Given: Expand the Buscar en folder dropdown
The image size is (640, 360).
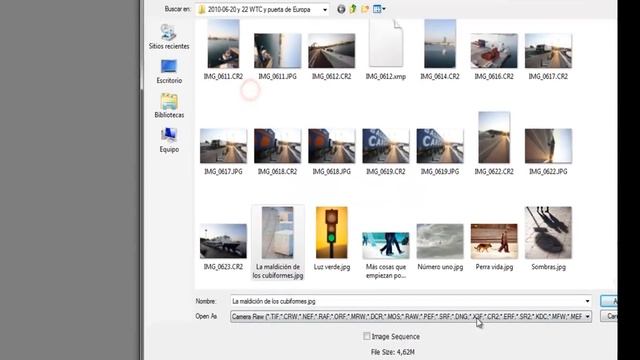Looking at the screenshot, I should 325,9.
